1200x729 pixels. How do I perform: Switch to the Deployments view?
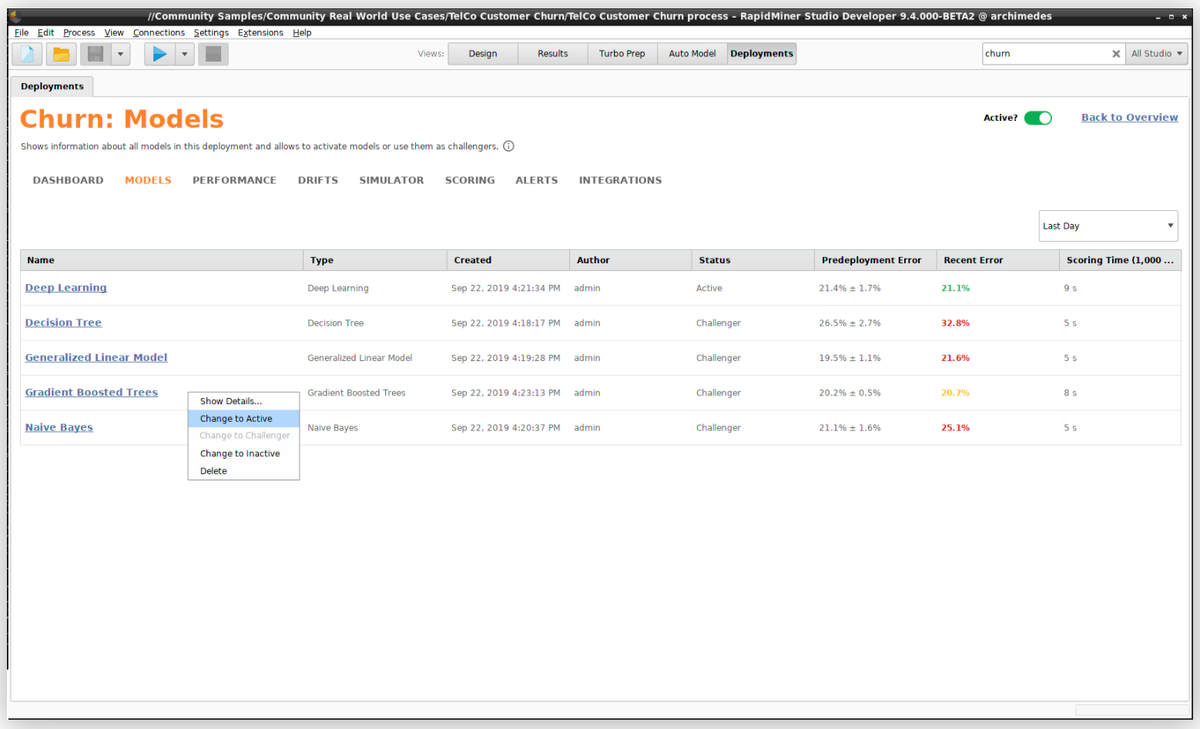pyautogui.click(x=762, y=54)
